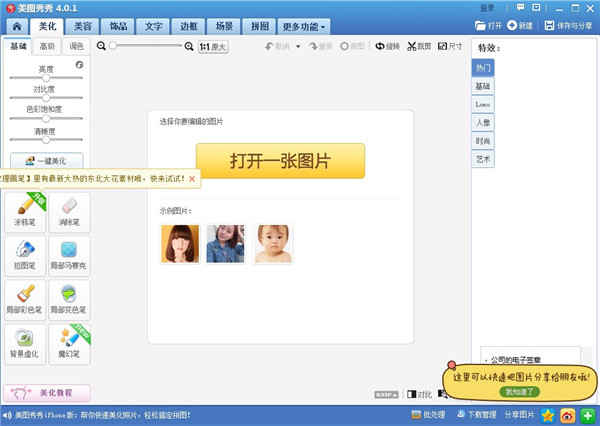Open batch processing (批处理) in status bar
This screenshot has width=600, height=426.
428,415
